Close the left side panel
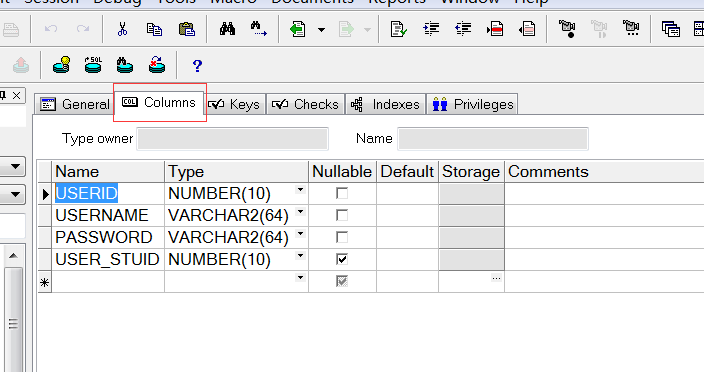The width and height of the screenshot is (704, 372). 16,96
